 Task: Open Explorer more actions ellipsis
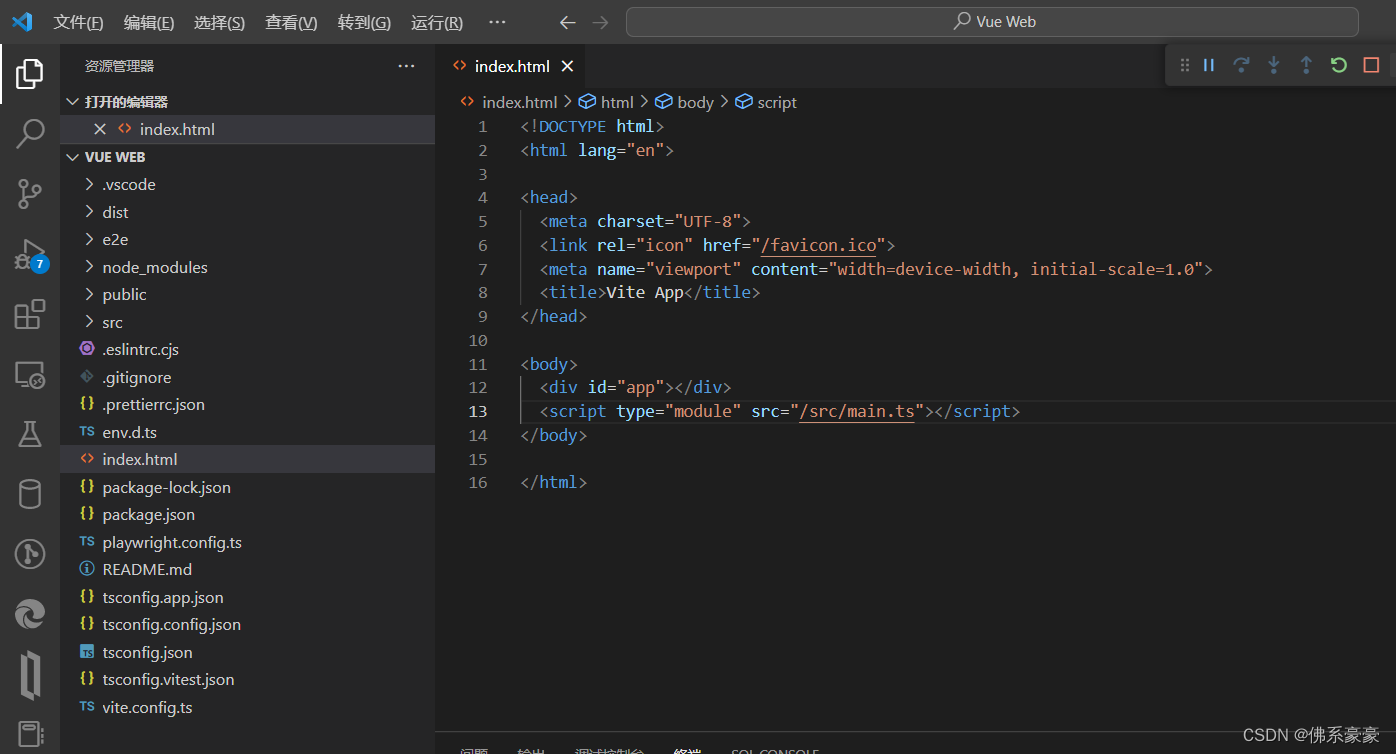[x=406, y=66]
